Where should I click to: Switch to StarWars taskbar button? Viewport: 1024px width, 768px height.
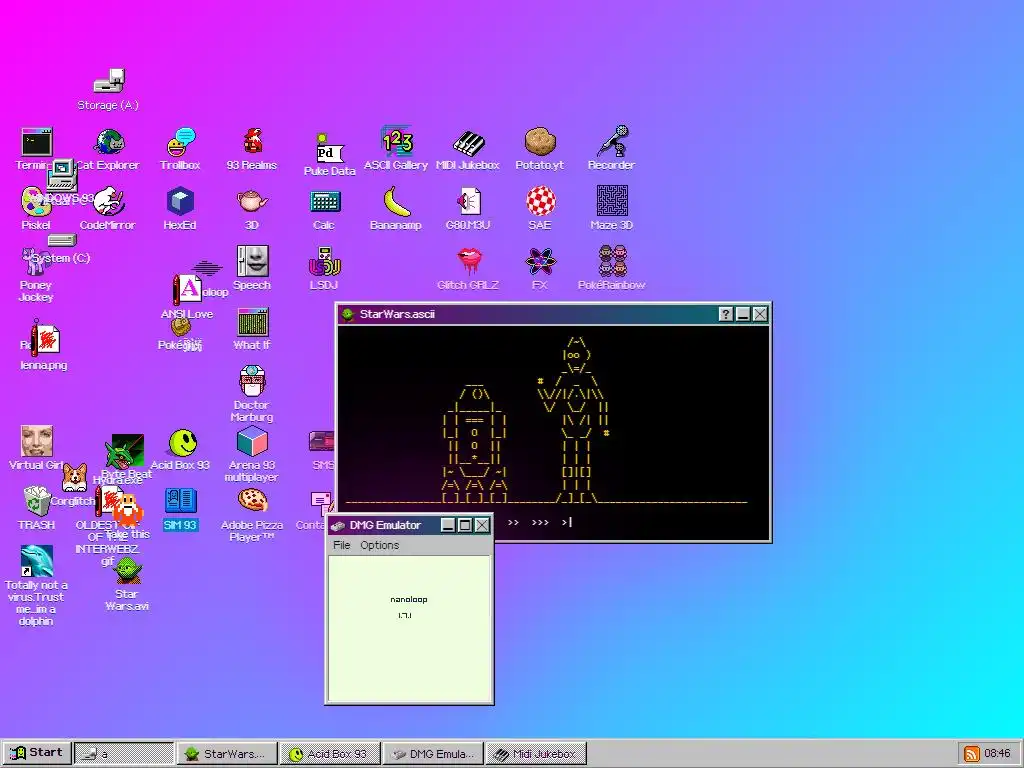tap(227, 754)
